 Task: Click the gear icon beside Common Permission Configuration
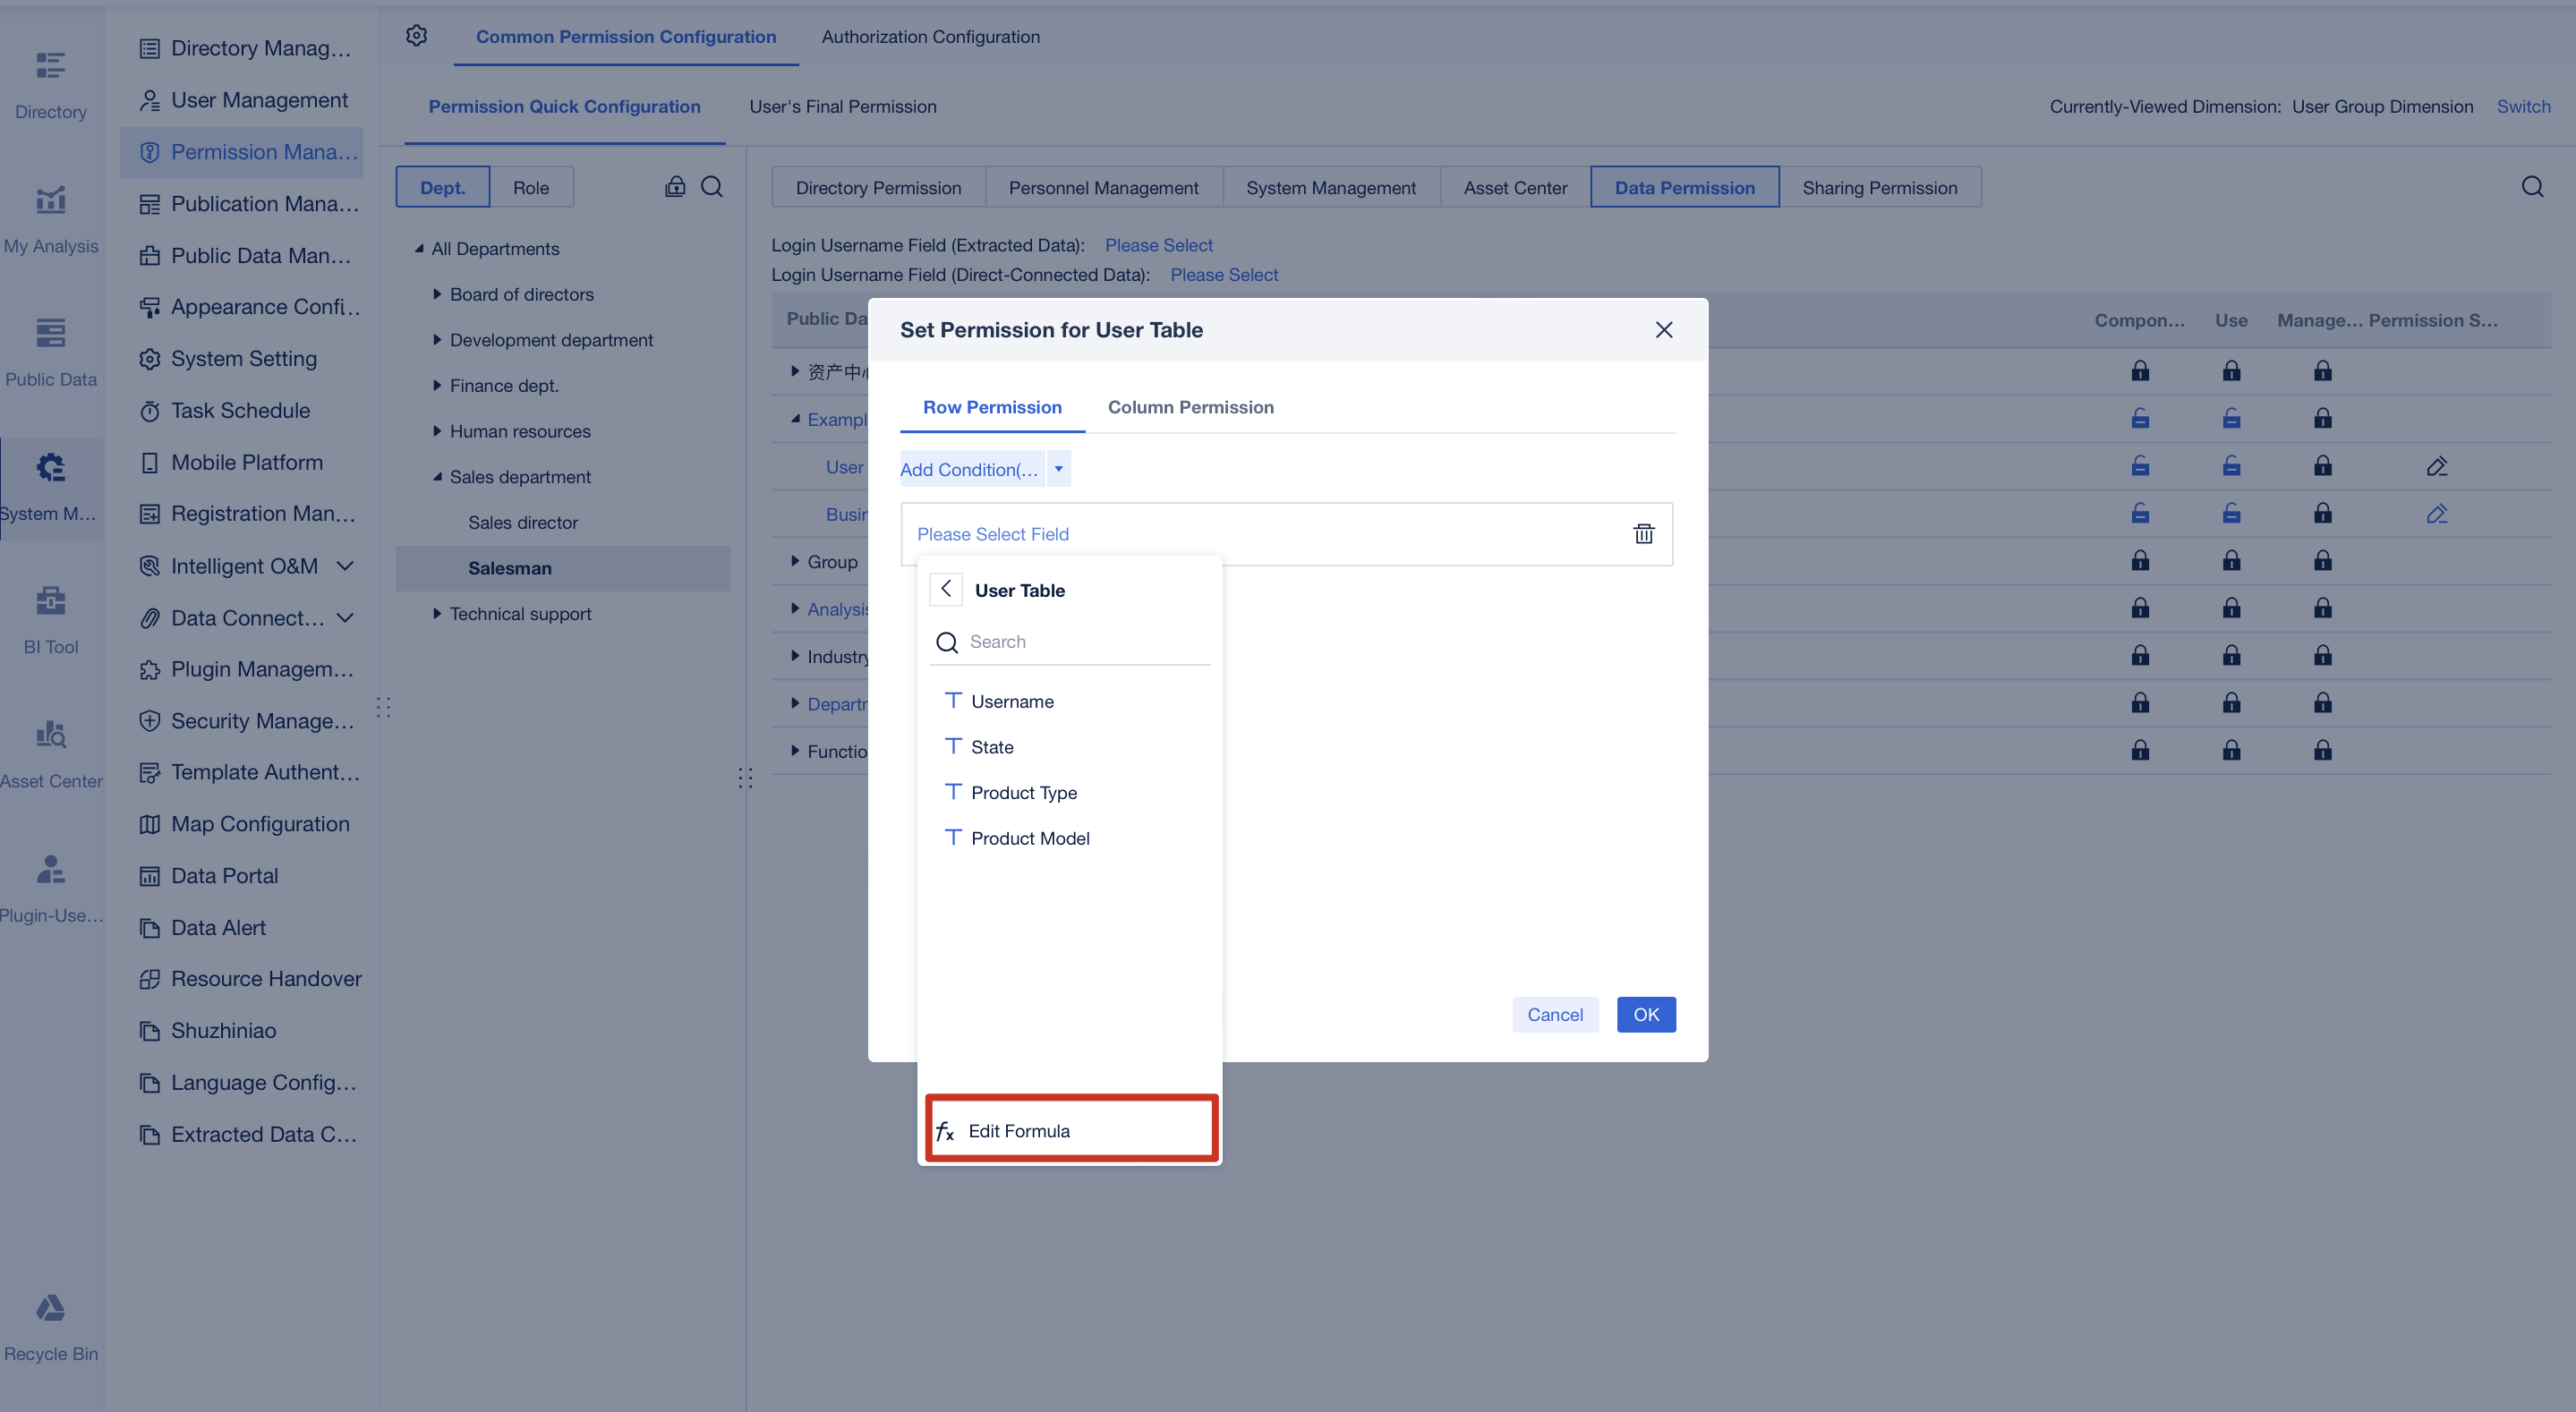coord(417,36)
